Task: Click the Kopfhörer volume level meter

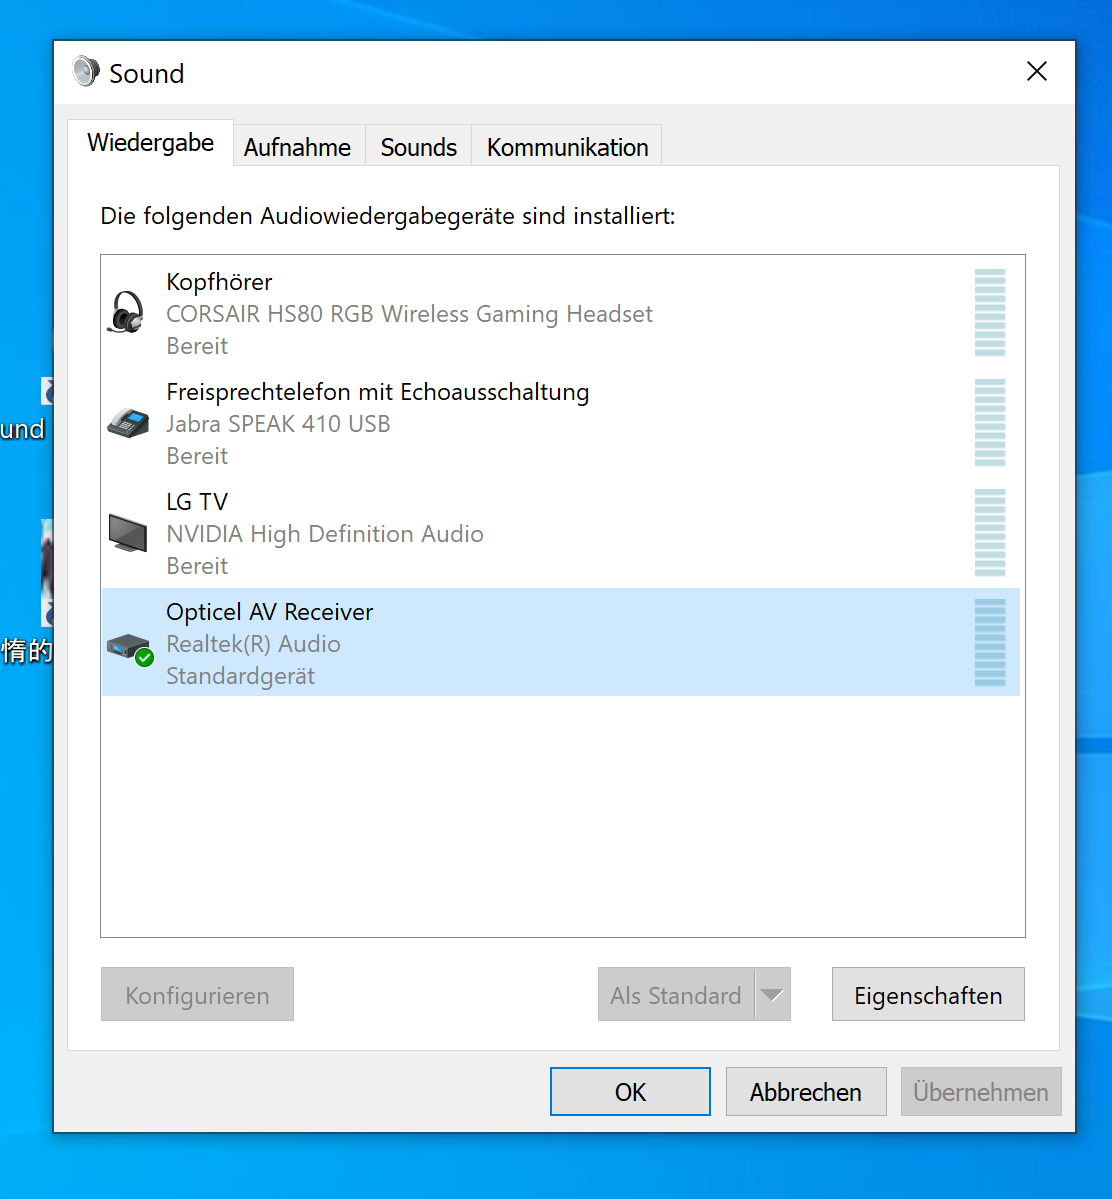Action: [x=990, y=313]
